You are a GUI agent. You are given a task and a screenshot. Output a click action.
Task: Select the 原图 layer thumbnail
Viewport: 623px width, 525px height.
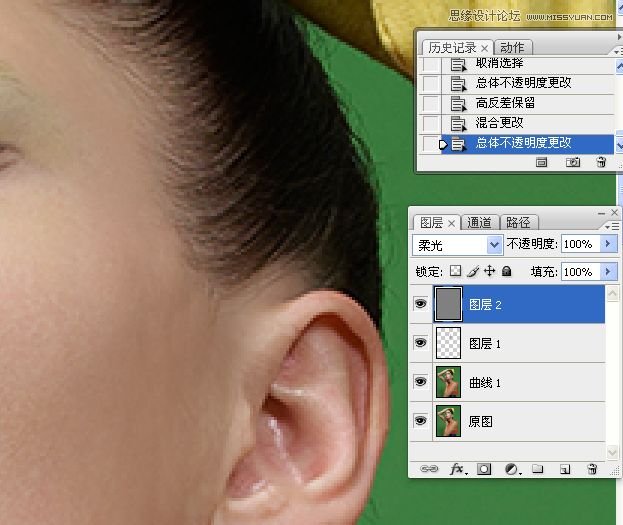click(448, 420)
